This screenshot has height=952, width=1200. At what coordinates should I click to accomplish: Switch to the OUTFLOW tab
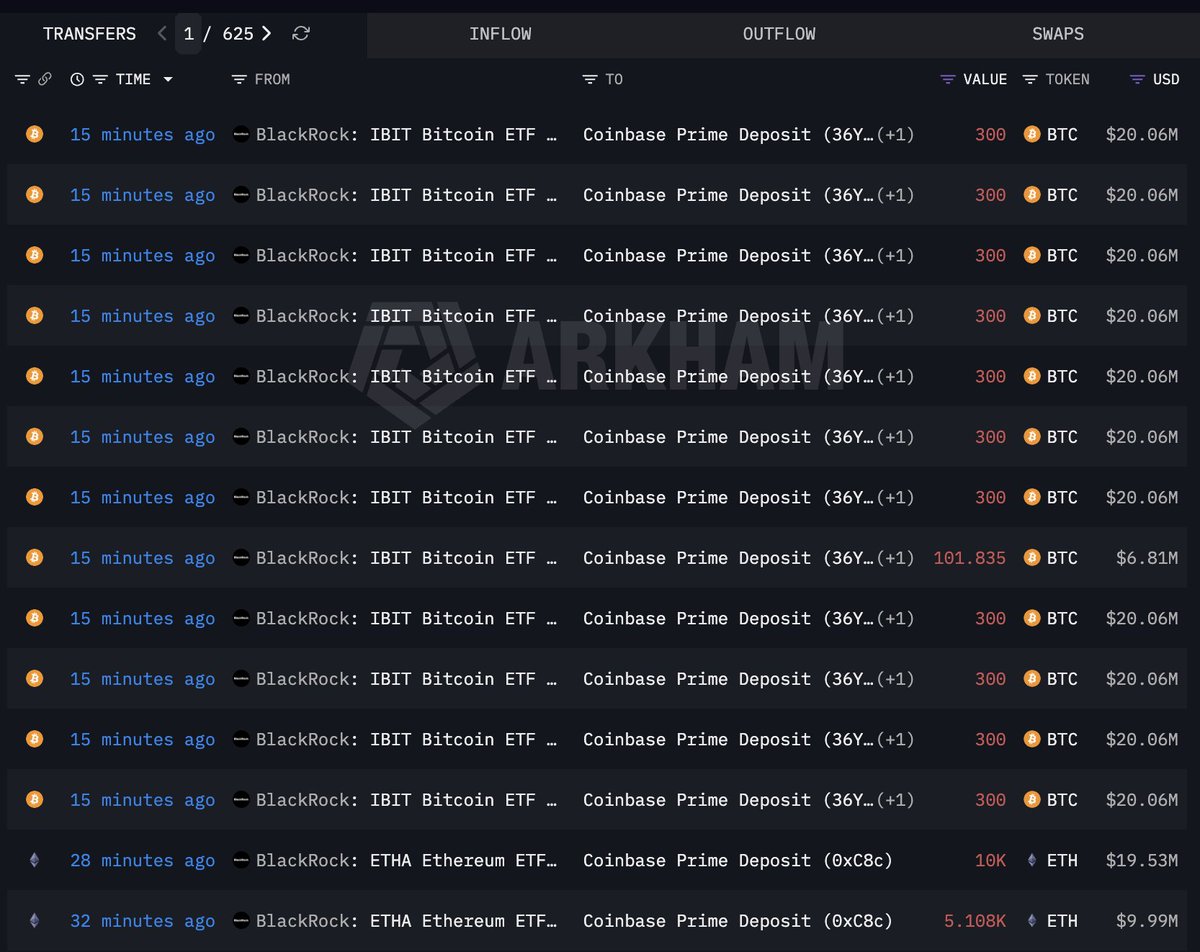click(779, 34)
